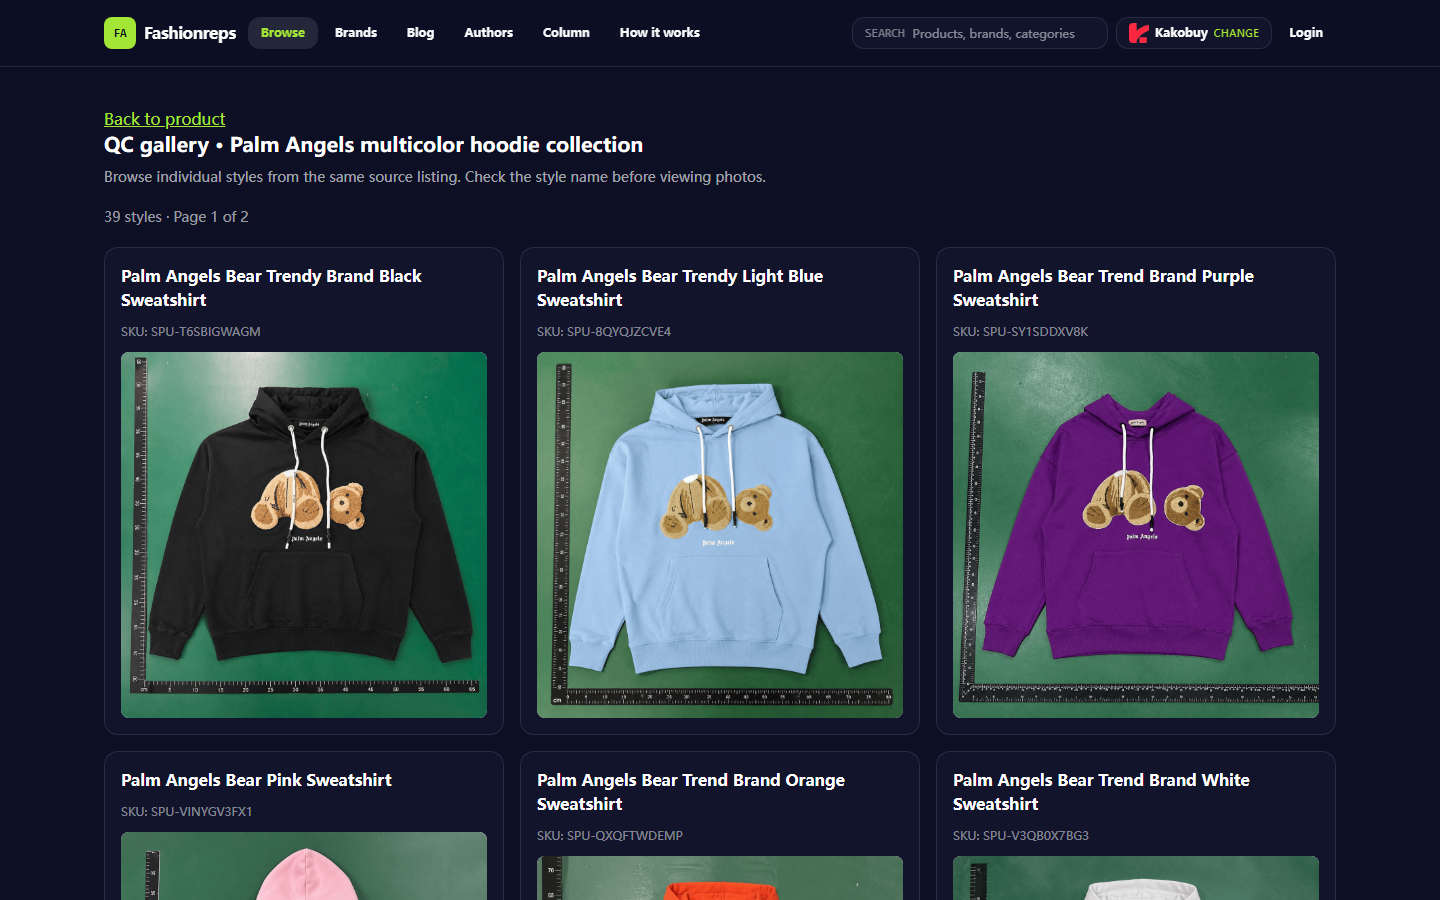
Task: Follow the Back to product link
Action: (165, 119)
